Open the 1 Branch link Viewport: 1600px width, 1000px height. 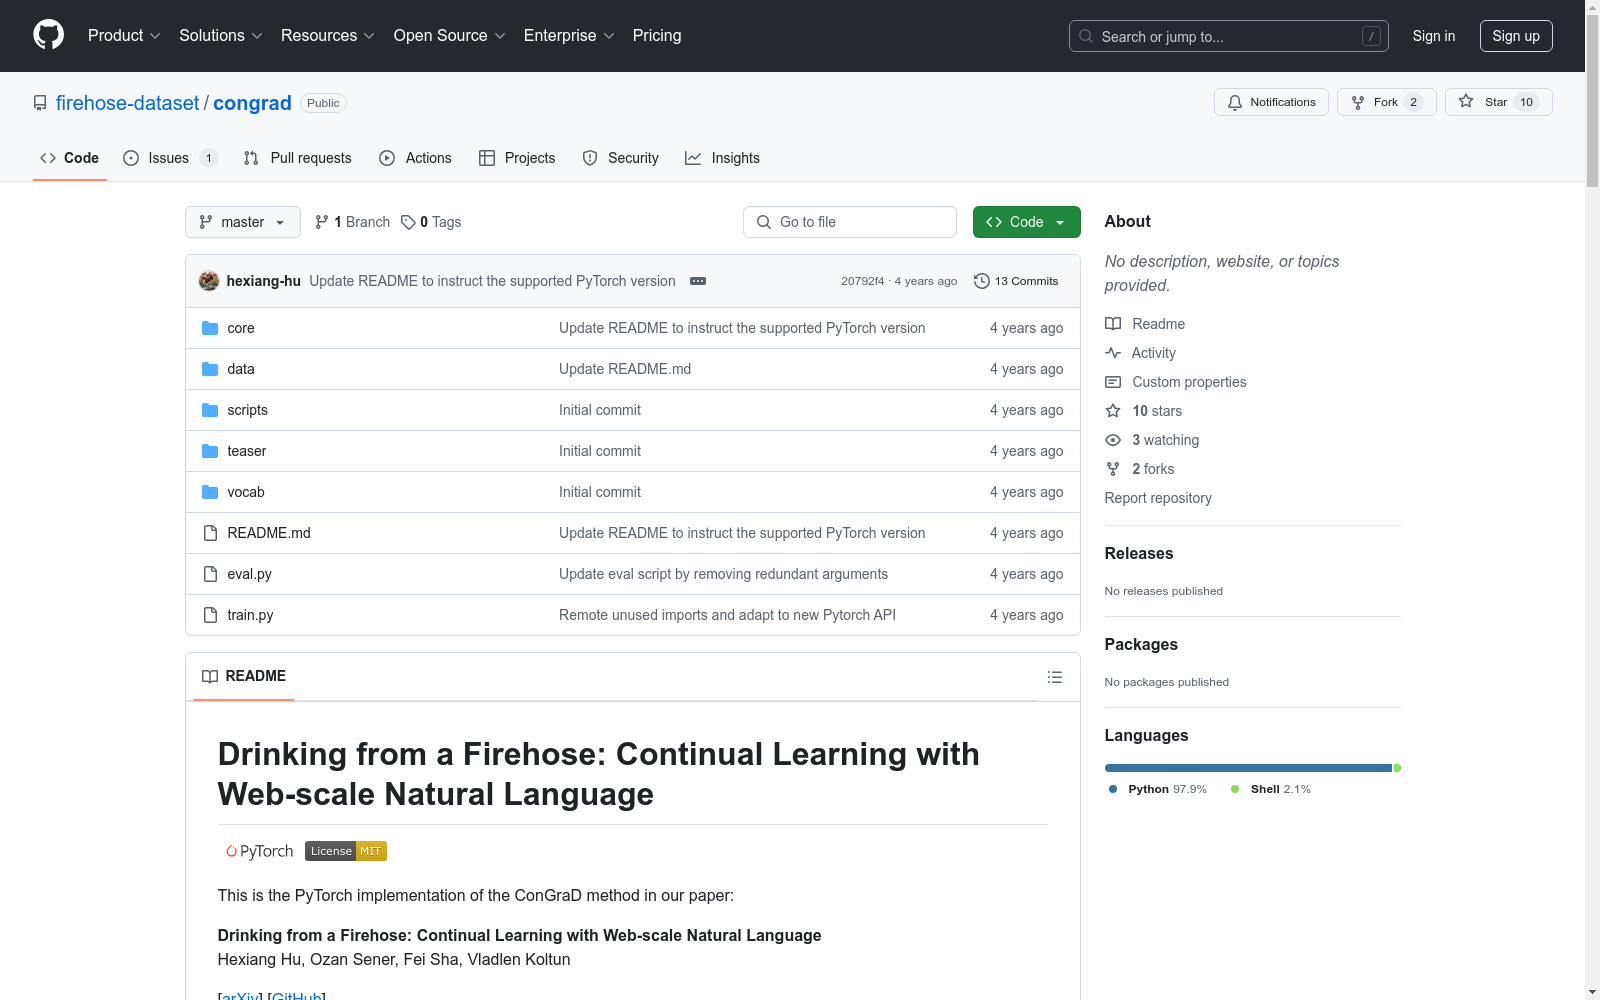click(352, 222)
